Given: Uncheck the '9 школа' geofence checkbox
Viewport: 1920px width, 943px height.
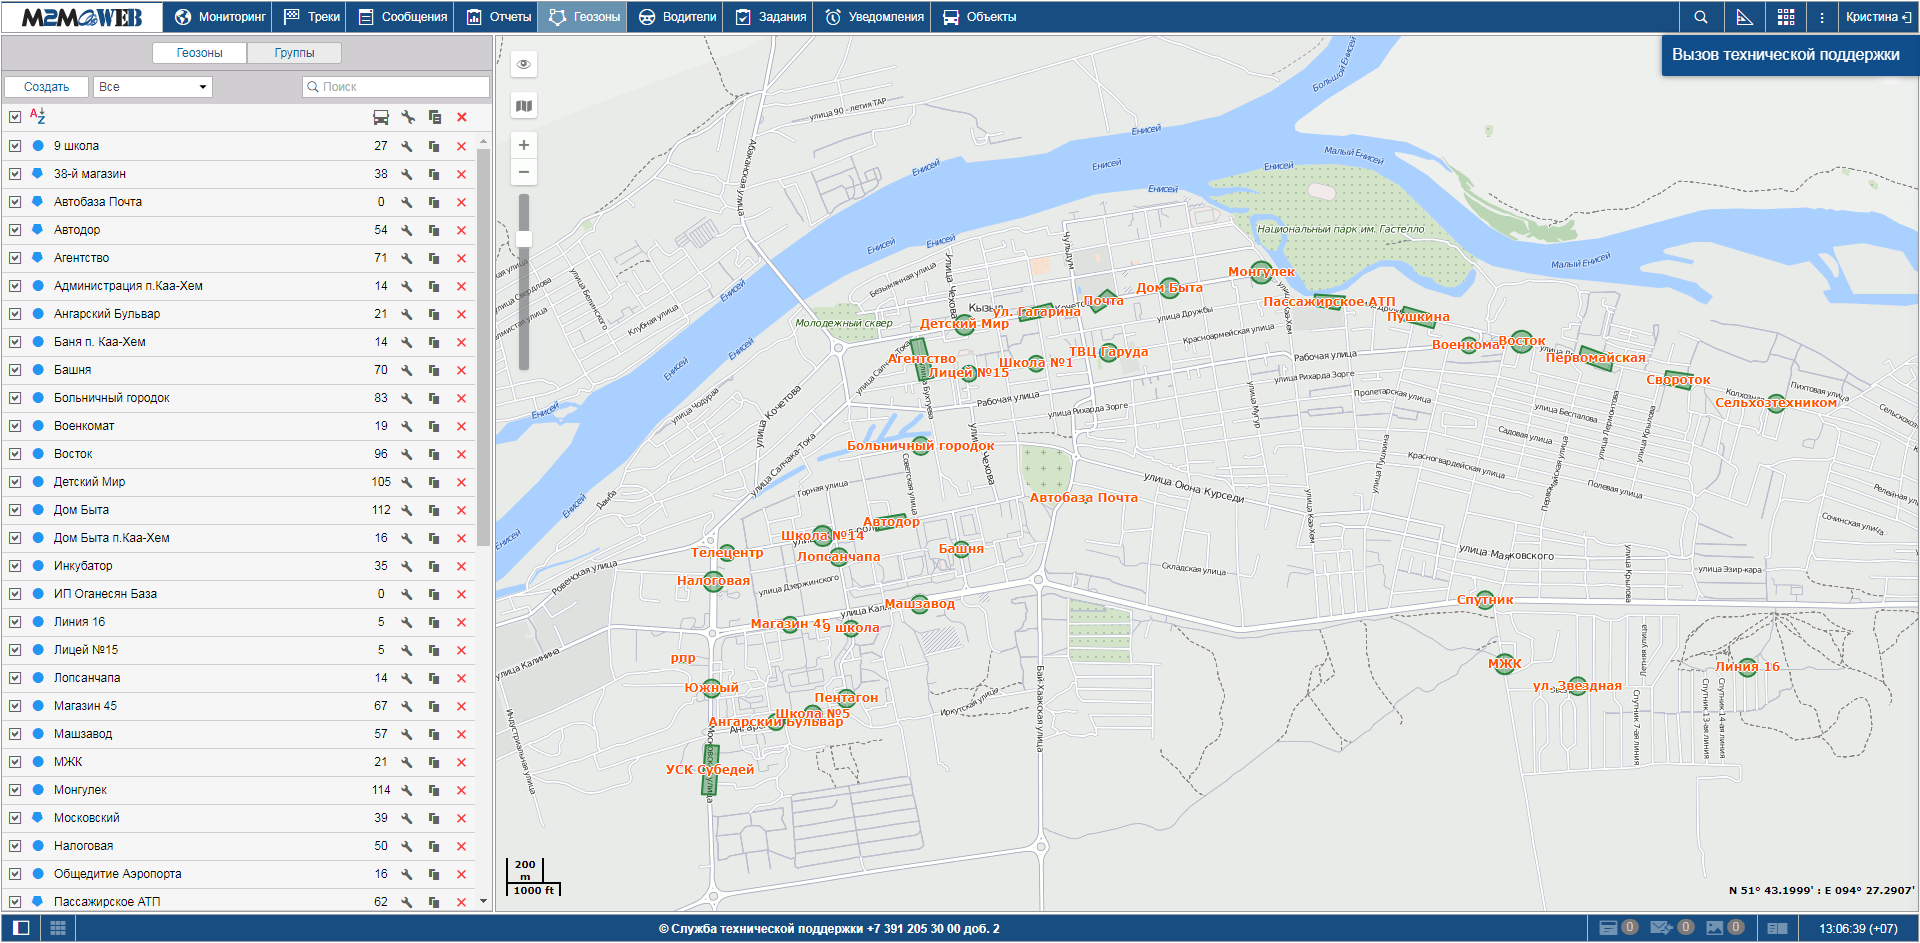Looking at the screenshot, I should (x=15, y=146).
